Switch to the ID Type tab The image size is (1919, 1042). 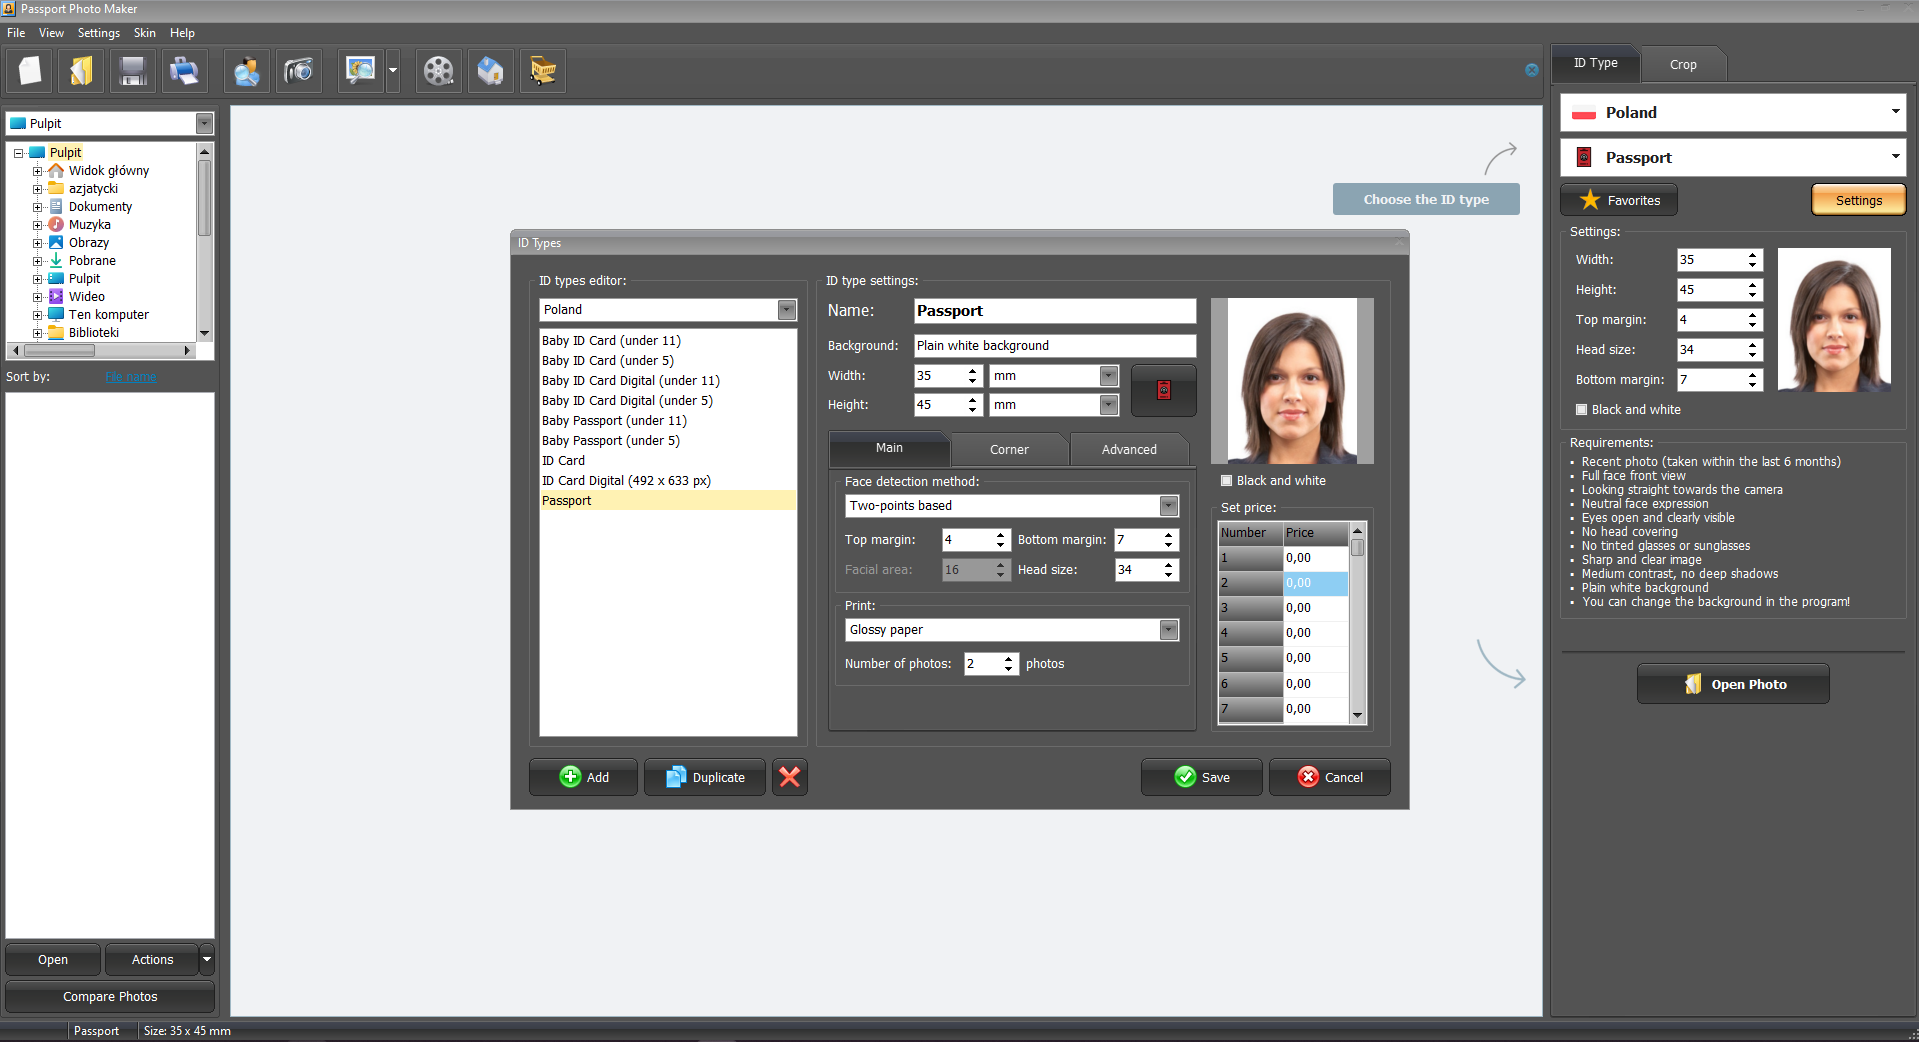[1596, 63]
